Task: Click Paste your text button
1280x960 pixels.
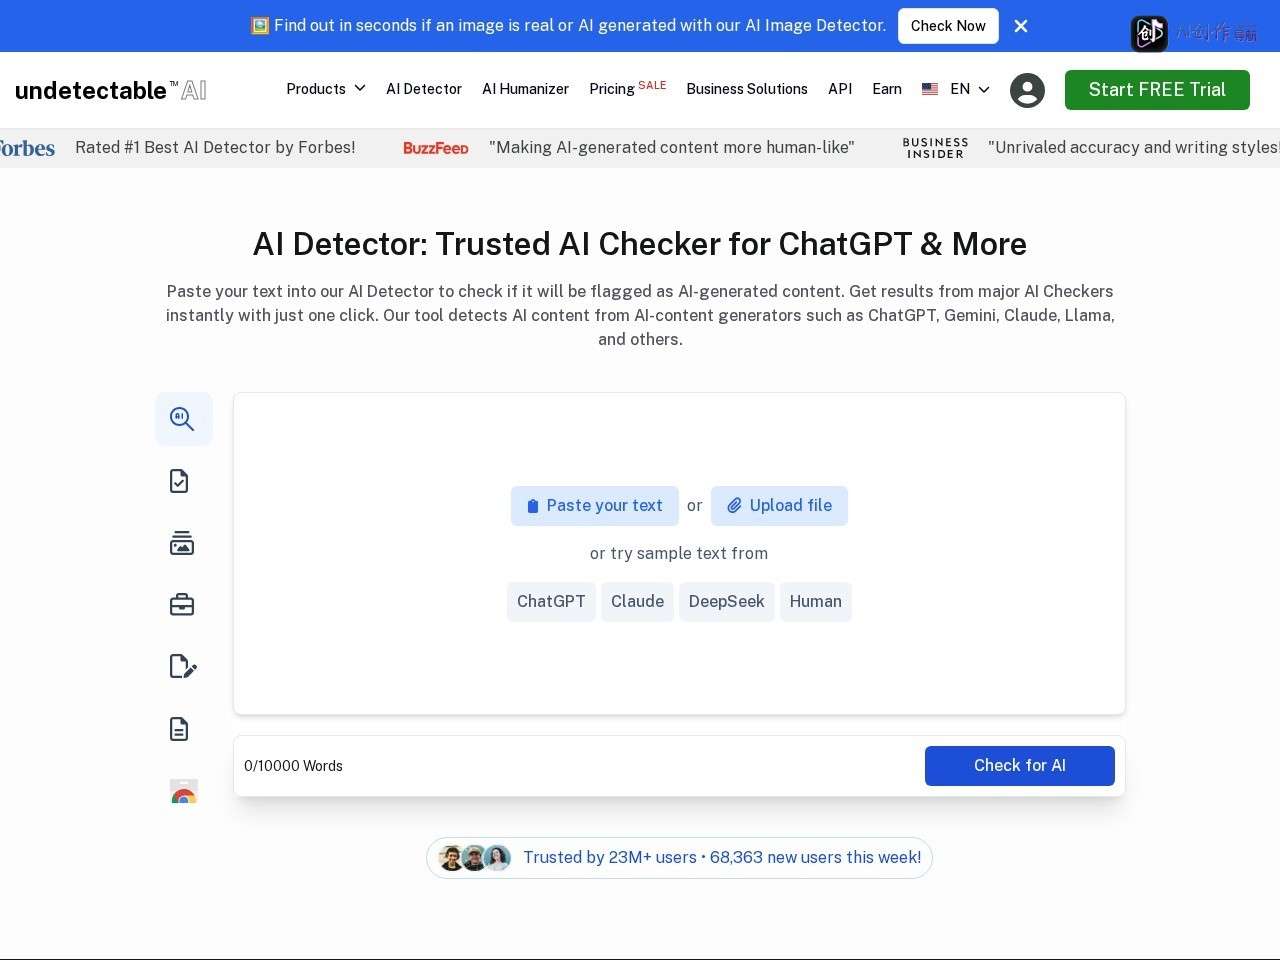Action: click(x=595, y=506)
